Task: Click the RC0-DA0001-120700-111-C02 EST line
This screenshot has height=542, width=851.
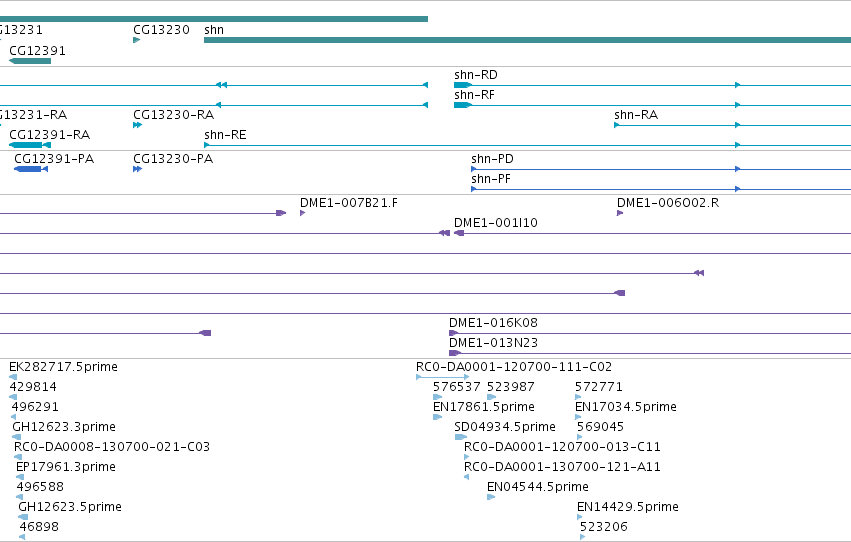Action: tap(443, 377)
